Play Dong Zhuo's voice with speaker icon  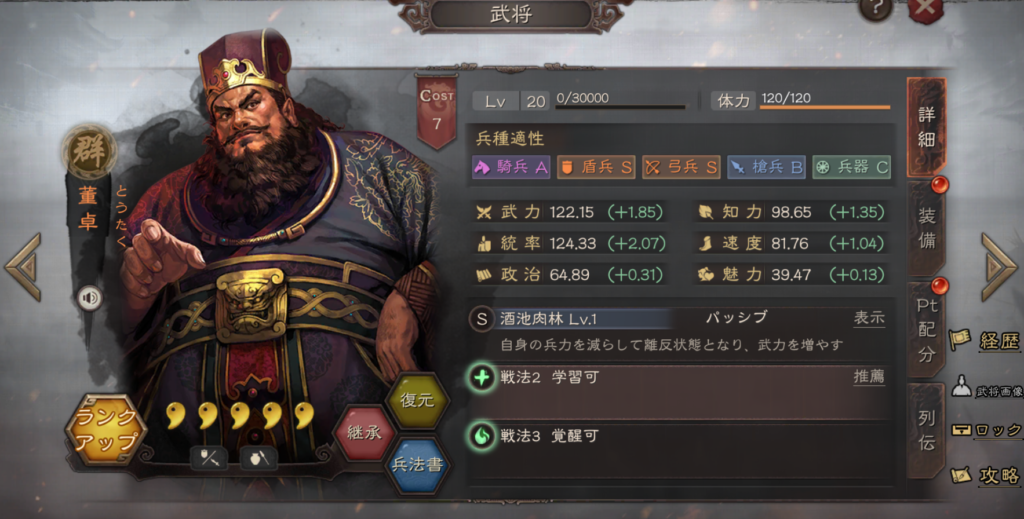(x=89, y=298)
